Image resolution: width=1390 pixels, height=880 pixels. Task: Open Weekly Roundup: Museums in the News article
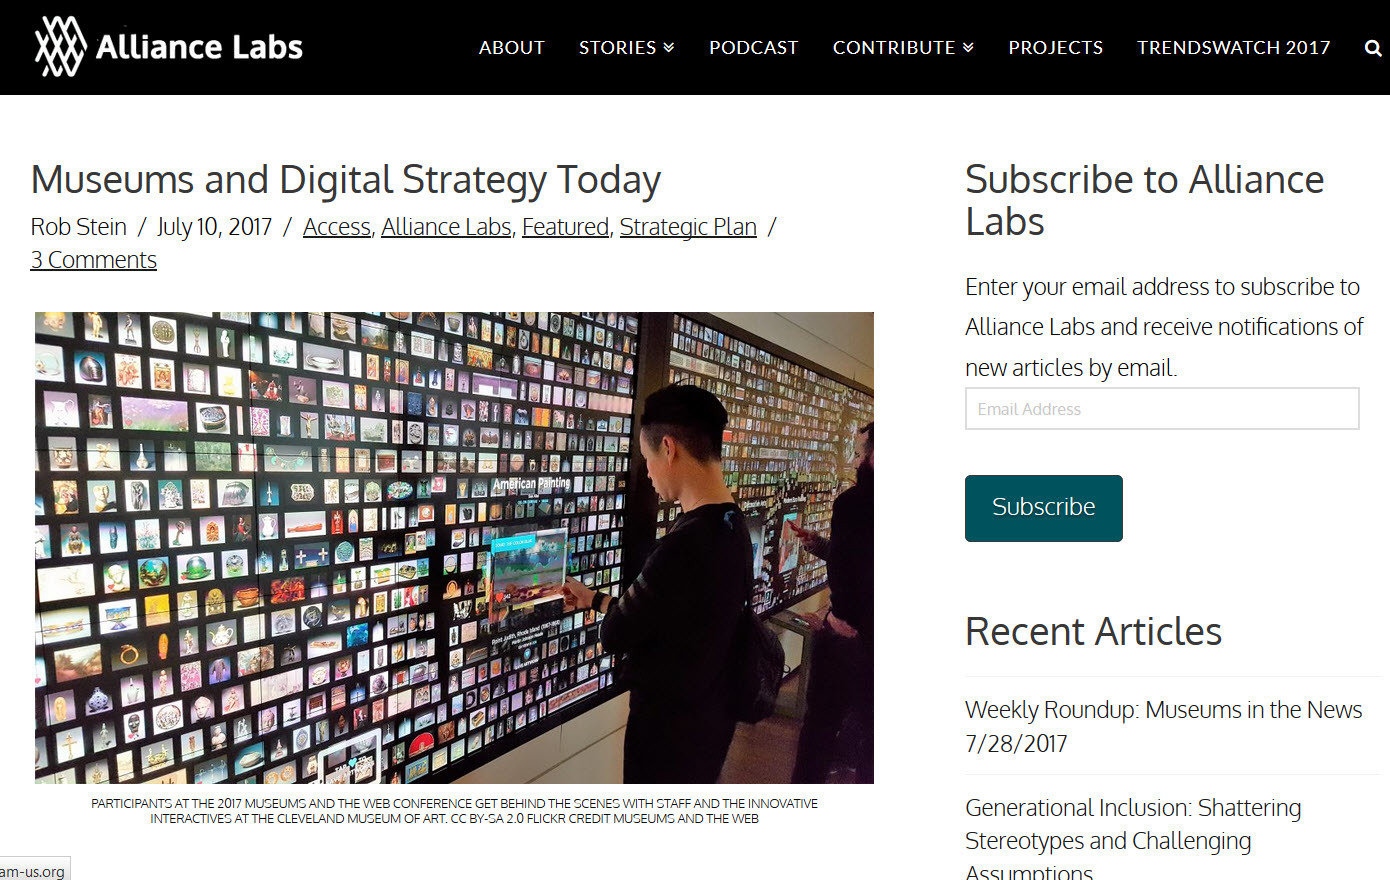tap(1163, 726)
